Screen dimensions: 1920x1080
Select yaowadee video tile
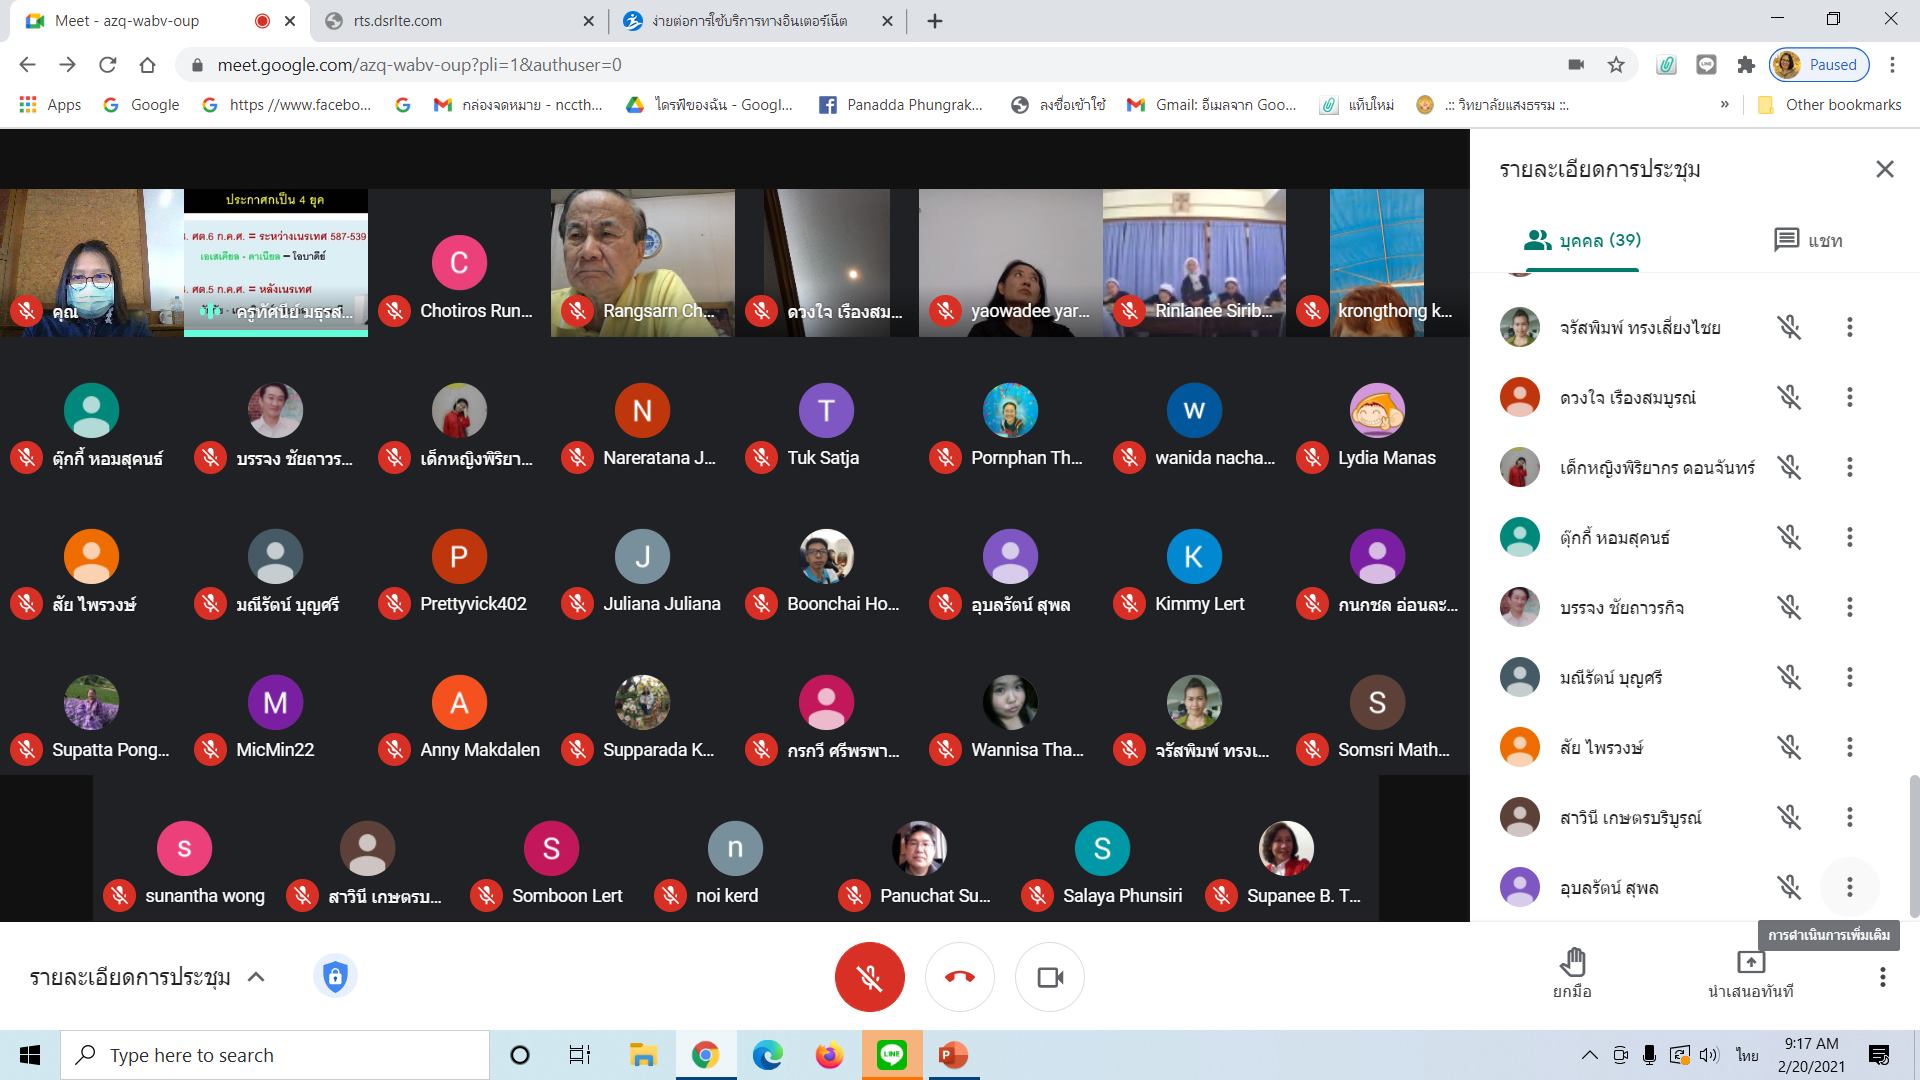point(1010,263)
